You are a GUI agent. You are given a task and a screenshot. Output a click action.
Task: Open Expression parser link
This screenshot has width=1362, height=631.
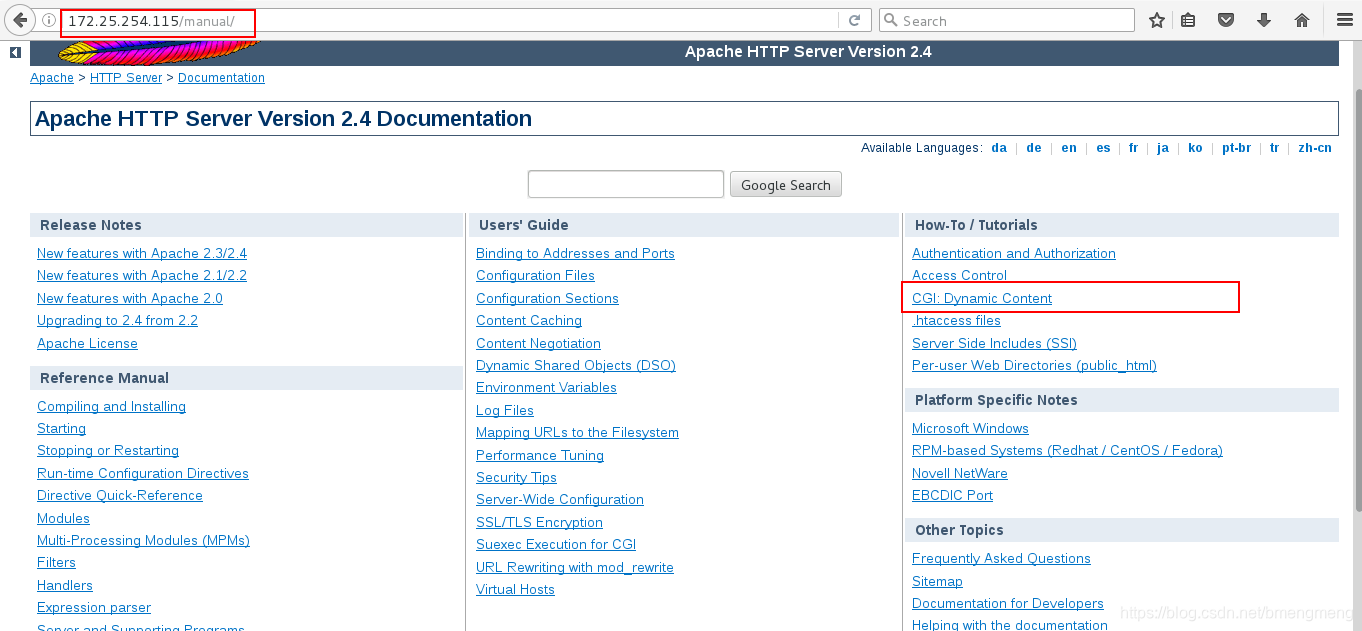click(94, 607)
